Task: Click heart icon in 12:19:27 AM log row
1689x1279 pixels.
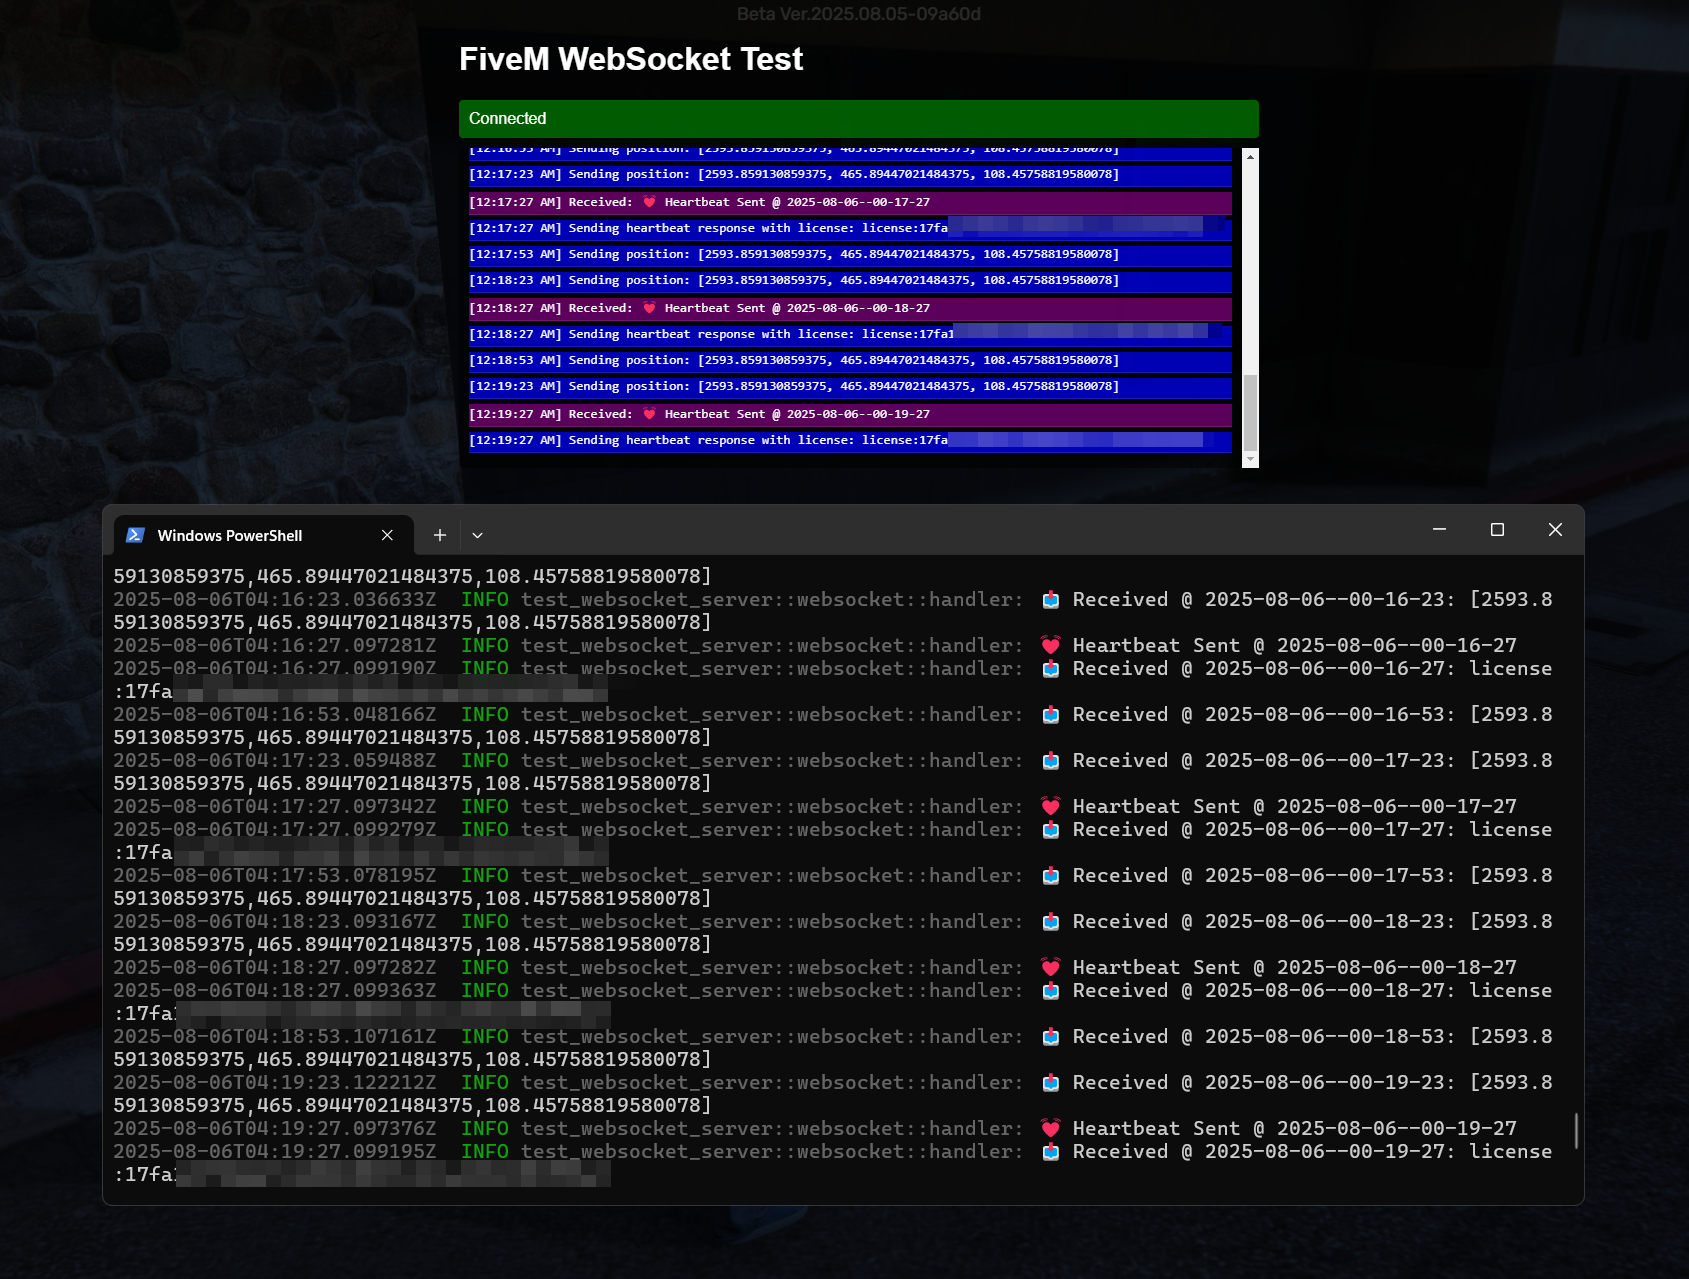Action: pos(649,414)
